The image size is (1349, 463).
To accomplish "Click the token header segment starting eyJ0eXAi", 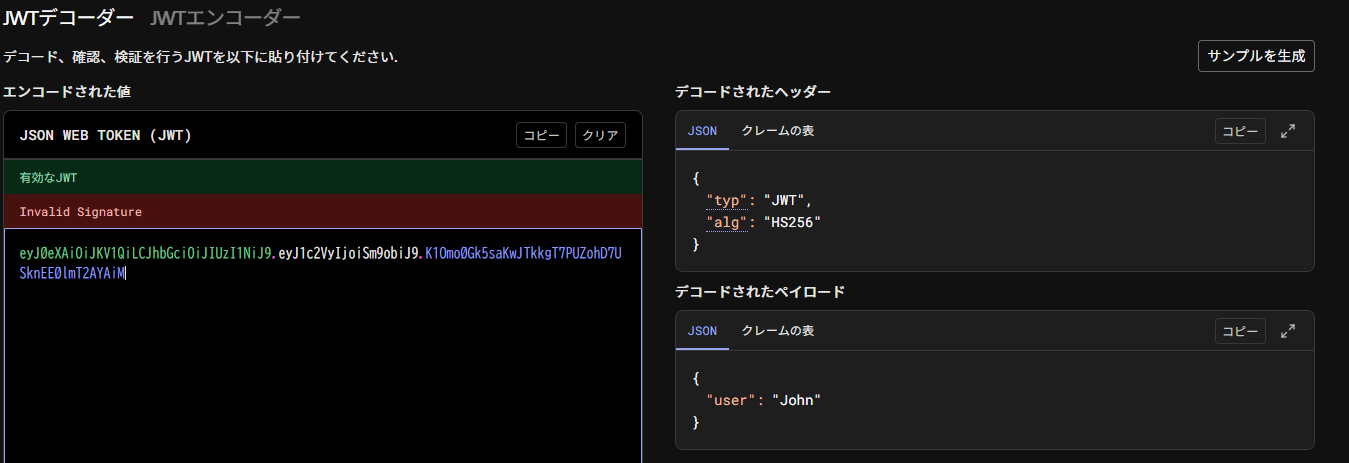I will pyautogui.click(x=146, y=253).
